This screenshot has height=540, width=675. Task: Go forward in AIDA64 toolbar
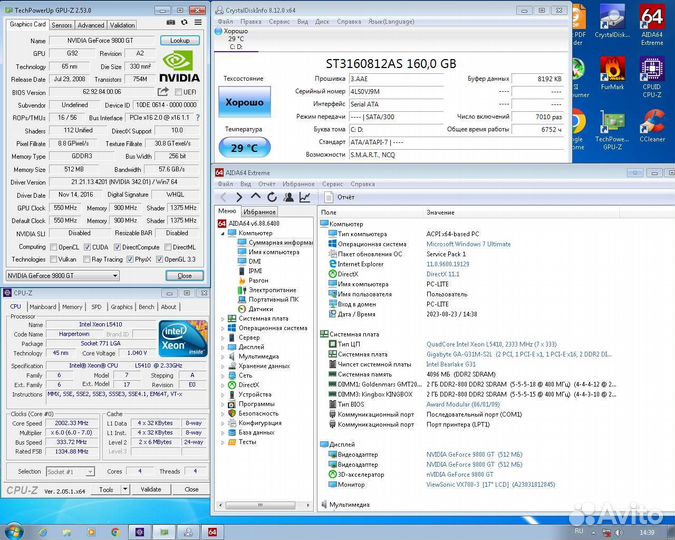point(239,197)
